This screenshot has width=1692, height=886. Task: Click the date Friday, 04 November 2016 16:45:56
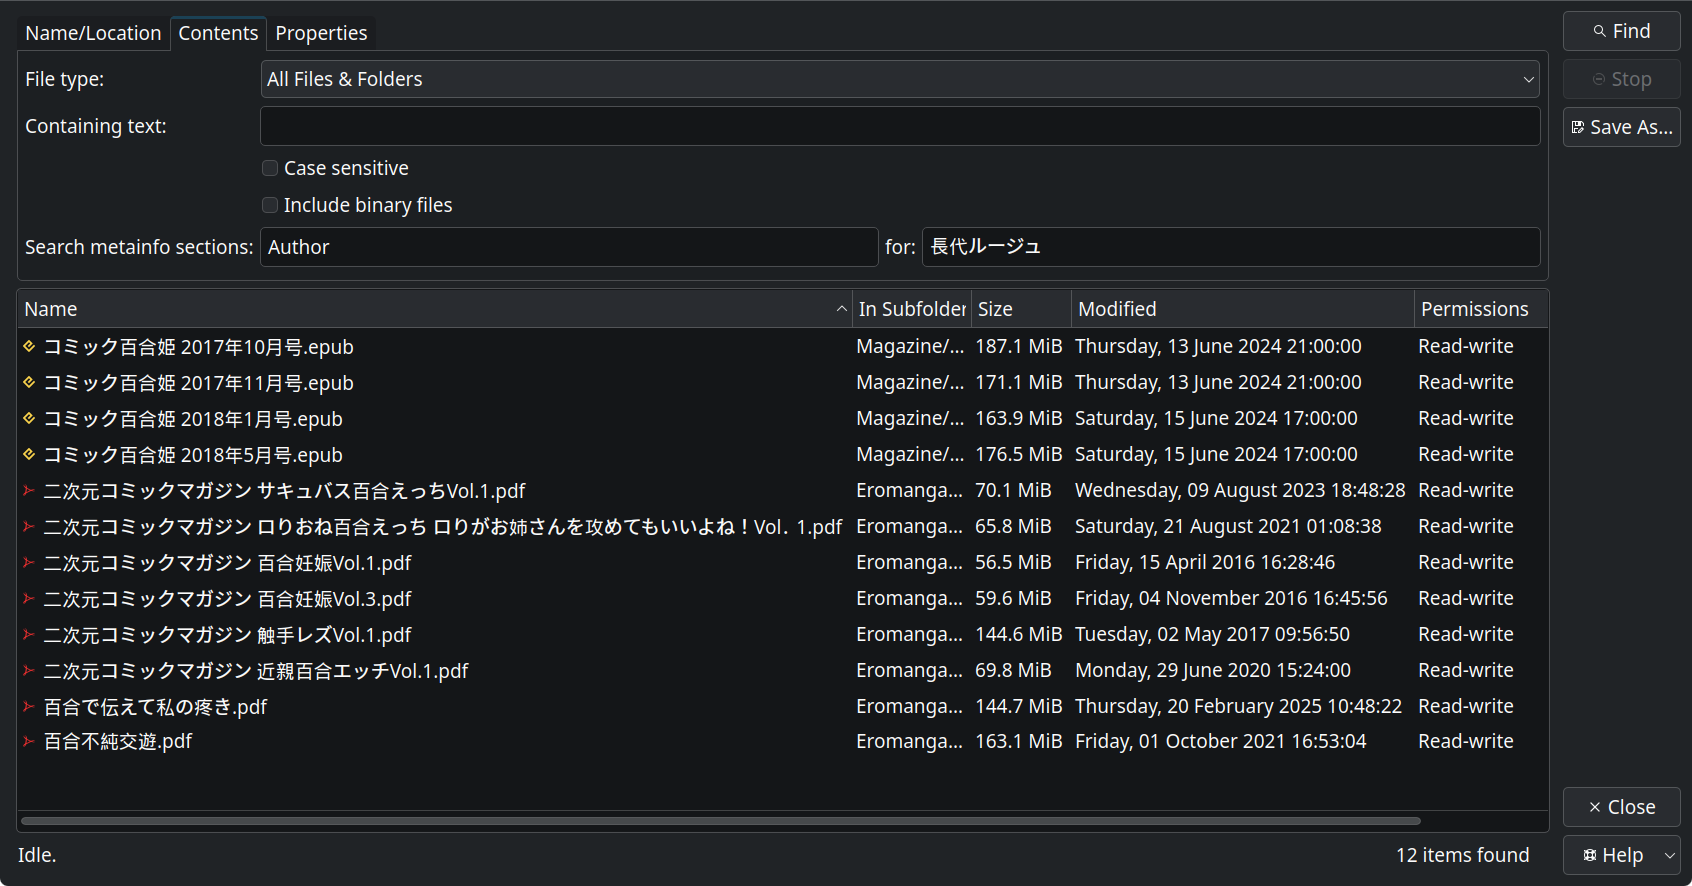1231,598
